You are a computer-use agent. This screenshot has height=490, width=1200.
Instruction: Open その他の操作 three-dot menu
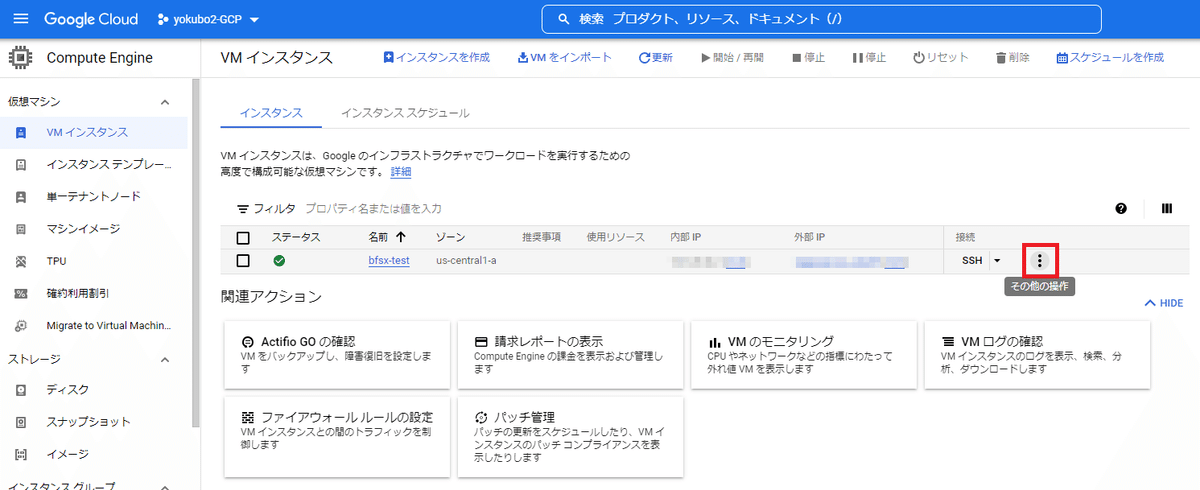(1040, 261)
